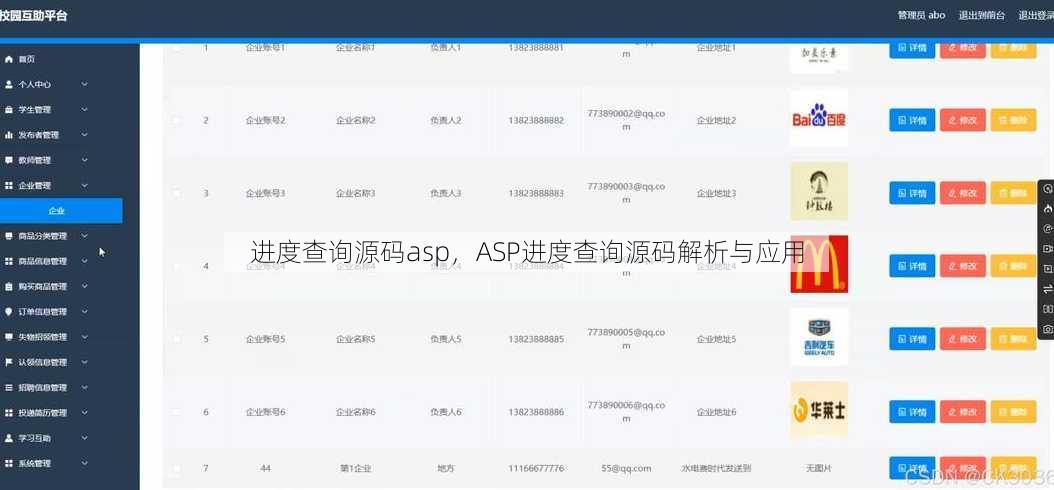Click the 教师管理 chat icon

click(x=9, y=160)
